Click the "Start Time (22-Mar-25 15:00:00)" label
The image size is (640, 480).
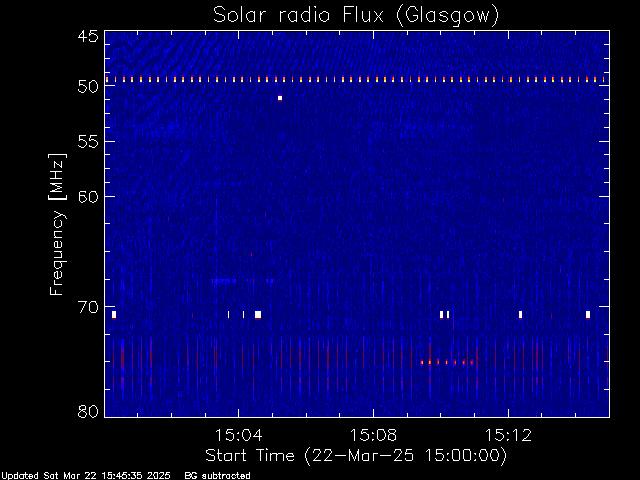coord(356,456)
